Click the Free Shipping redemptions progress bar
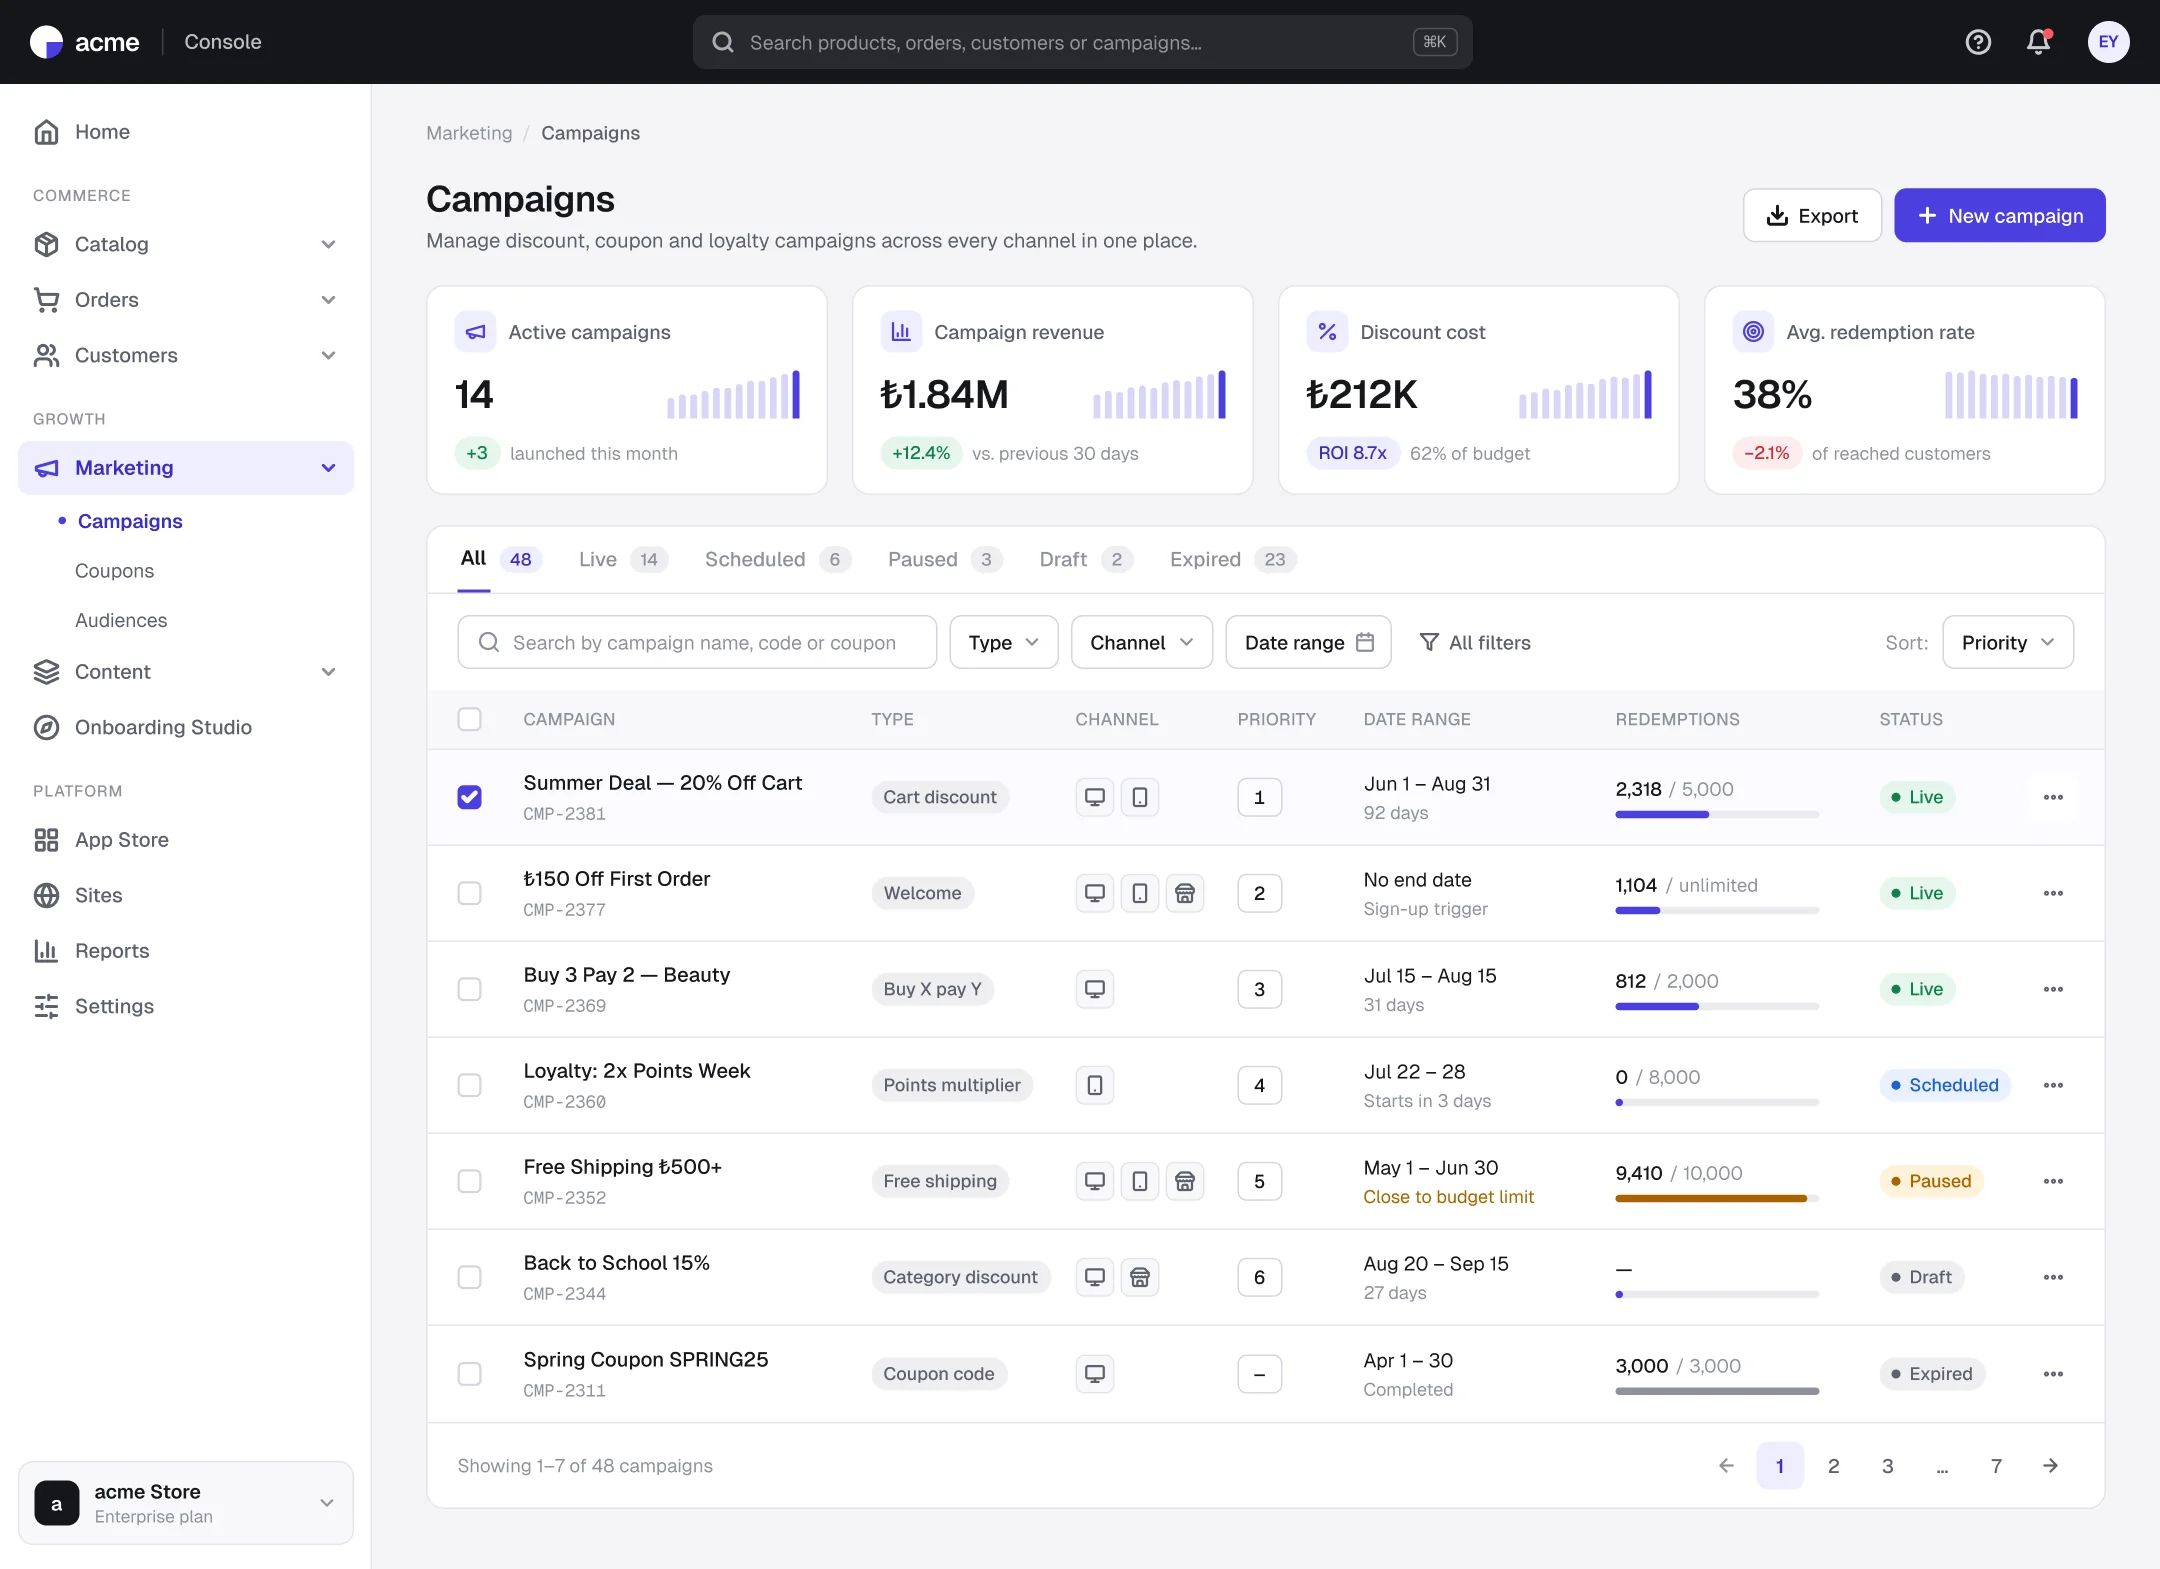The image size is (2160, 1569). [1716, 1198]
